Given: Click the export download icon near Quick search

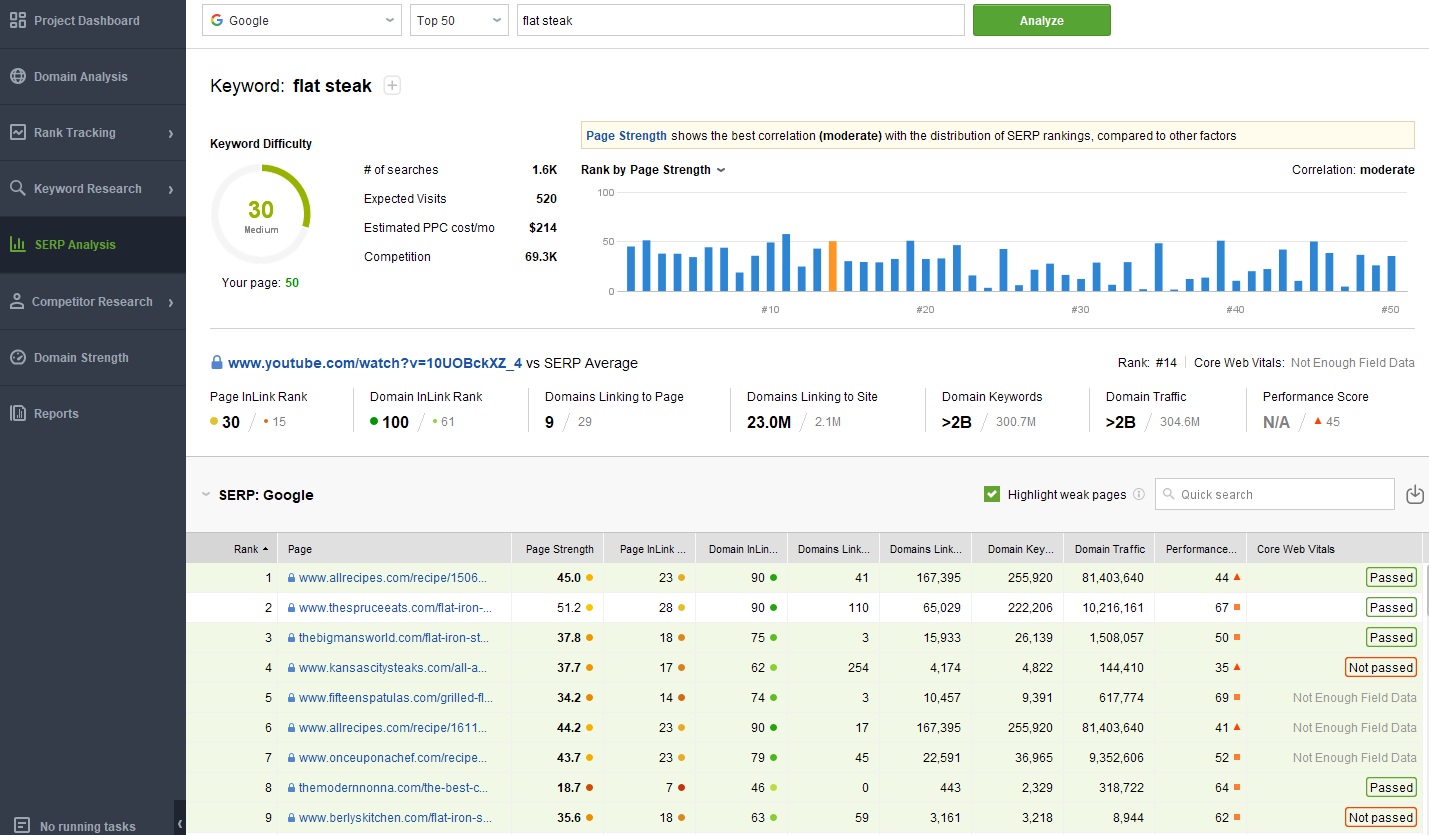Looking at the screenshot, I should coord(1414,494).
